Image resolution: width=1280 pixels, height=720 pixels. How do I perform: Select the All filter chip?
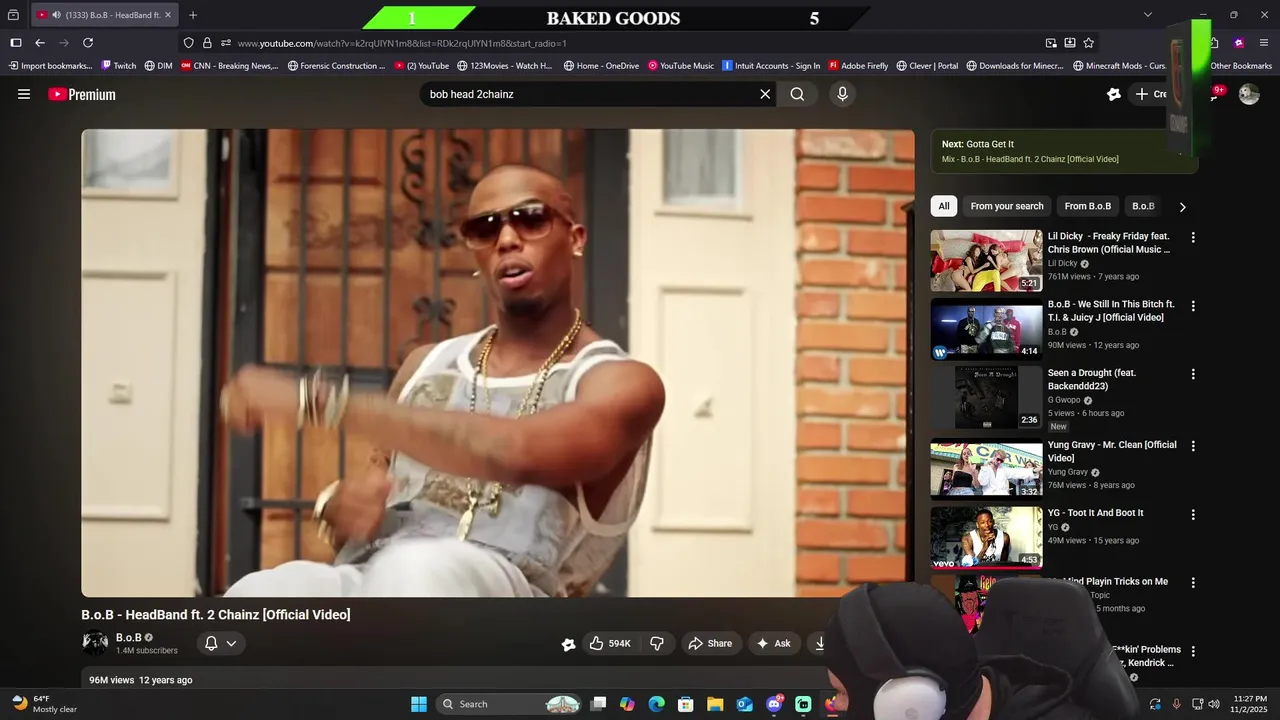944,206
